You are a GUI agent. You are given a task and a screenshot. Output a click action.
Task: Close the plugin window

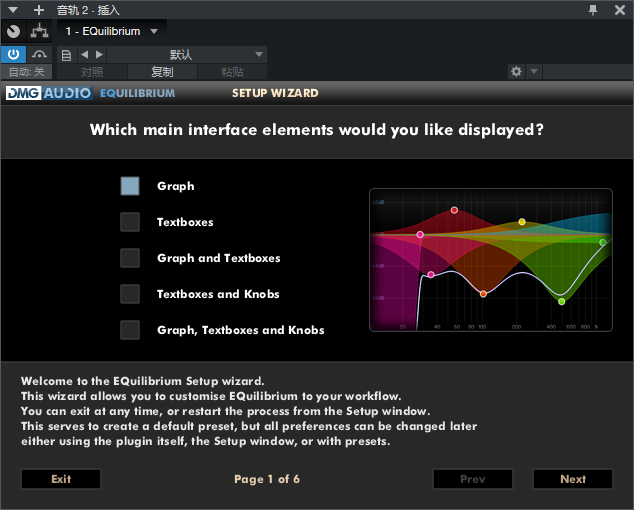619,10
